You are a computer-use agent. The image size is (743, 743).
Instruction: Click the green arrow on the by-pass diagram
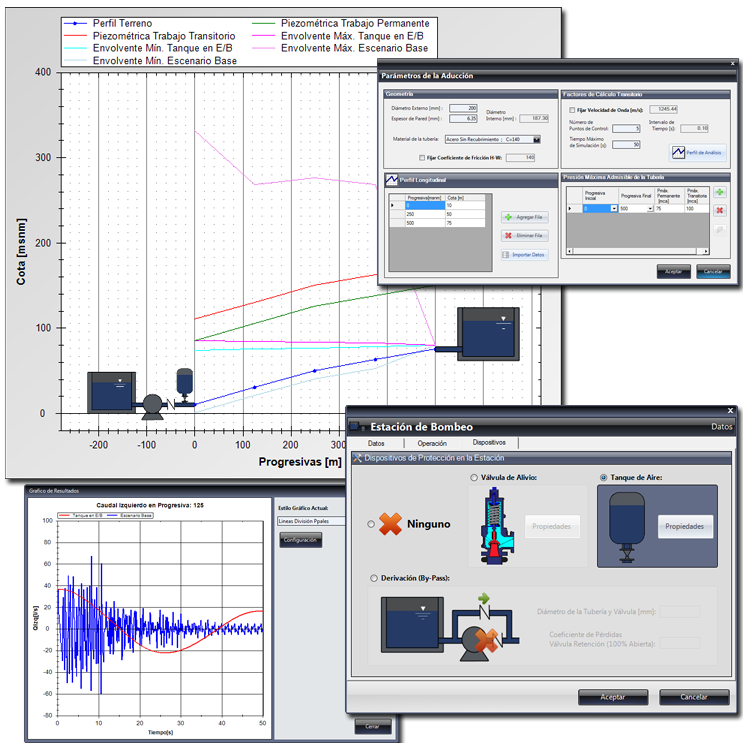[x=484, y=598]
